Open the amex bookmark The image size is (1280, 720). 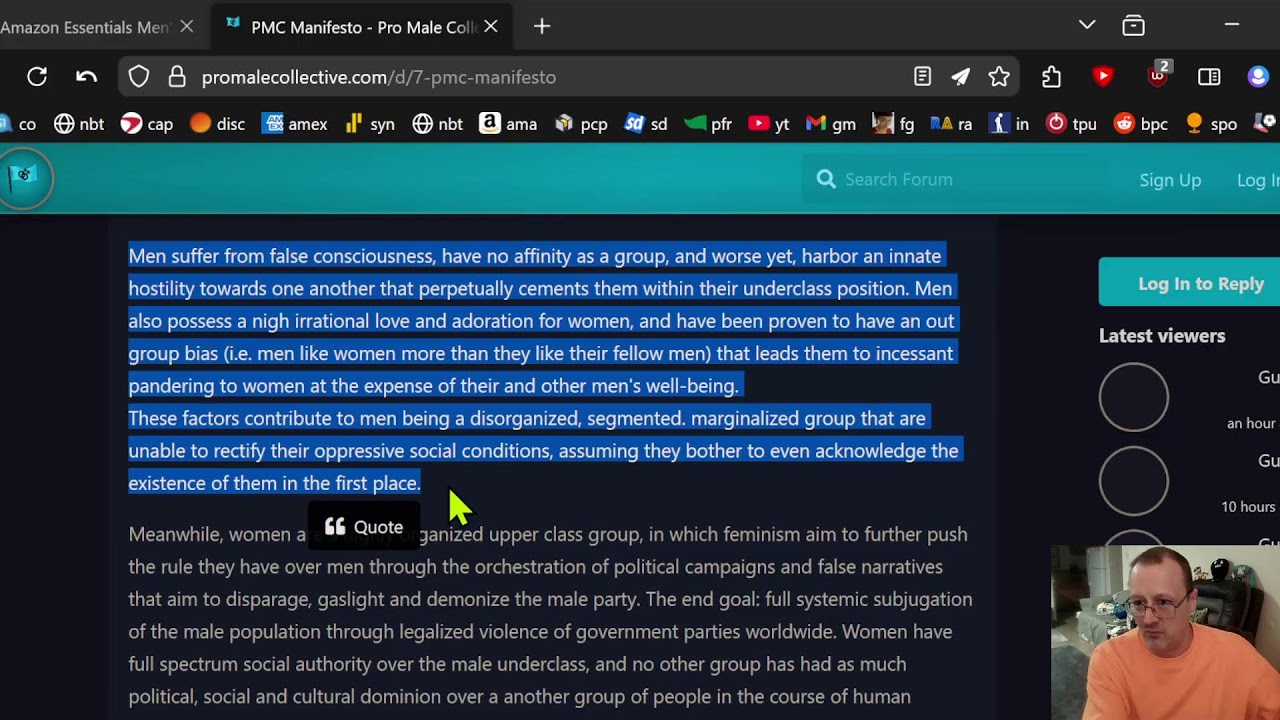[295, 124]
